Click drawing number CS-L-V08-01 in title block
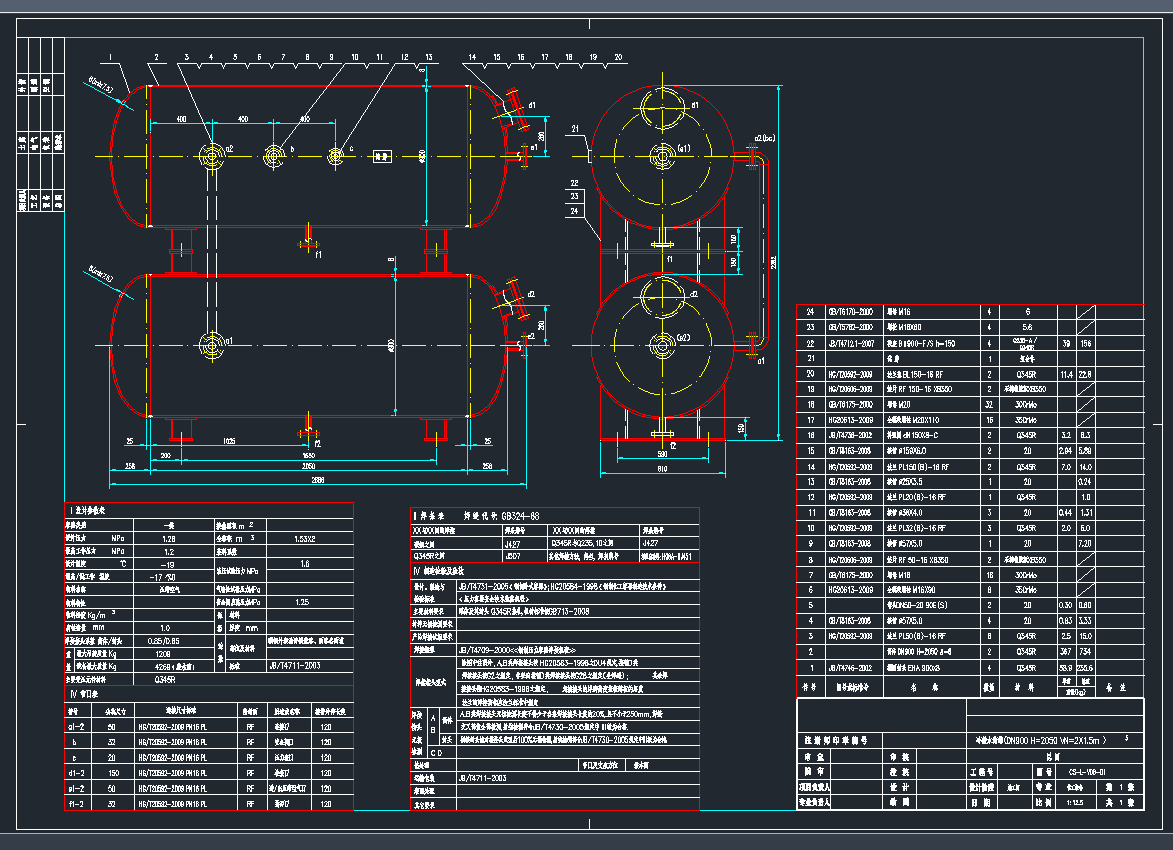The width and height of the screenshot is (1173, 850). (x=1085, y=772)
